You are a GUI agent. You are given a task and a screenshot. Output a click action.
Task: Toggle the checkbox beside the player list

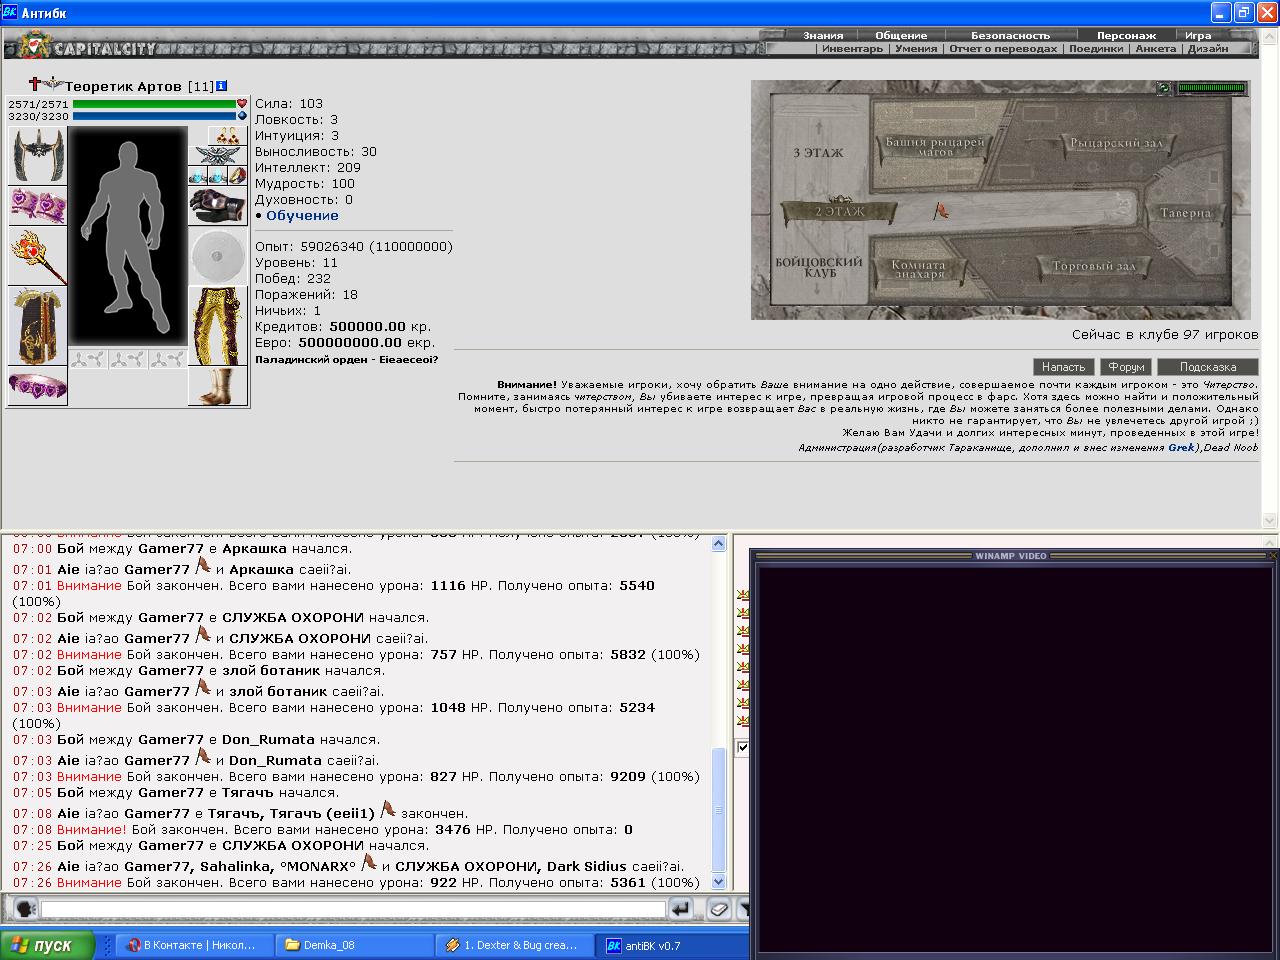click(x=743, y=747)
